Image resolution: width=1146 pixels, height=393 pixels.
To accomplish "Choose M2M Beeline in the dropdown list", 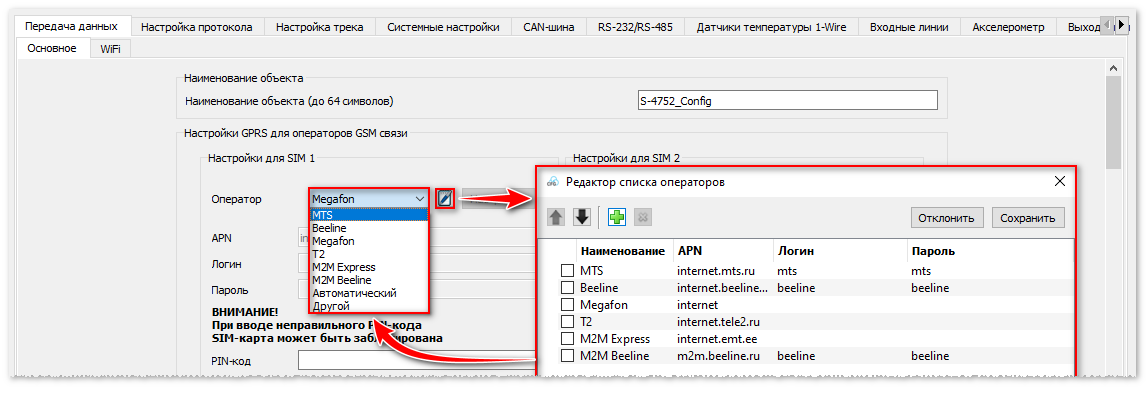I will [x=369, y=280].
